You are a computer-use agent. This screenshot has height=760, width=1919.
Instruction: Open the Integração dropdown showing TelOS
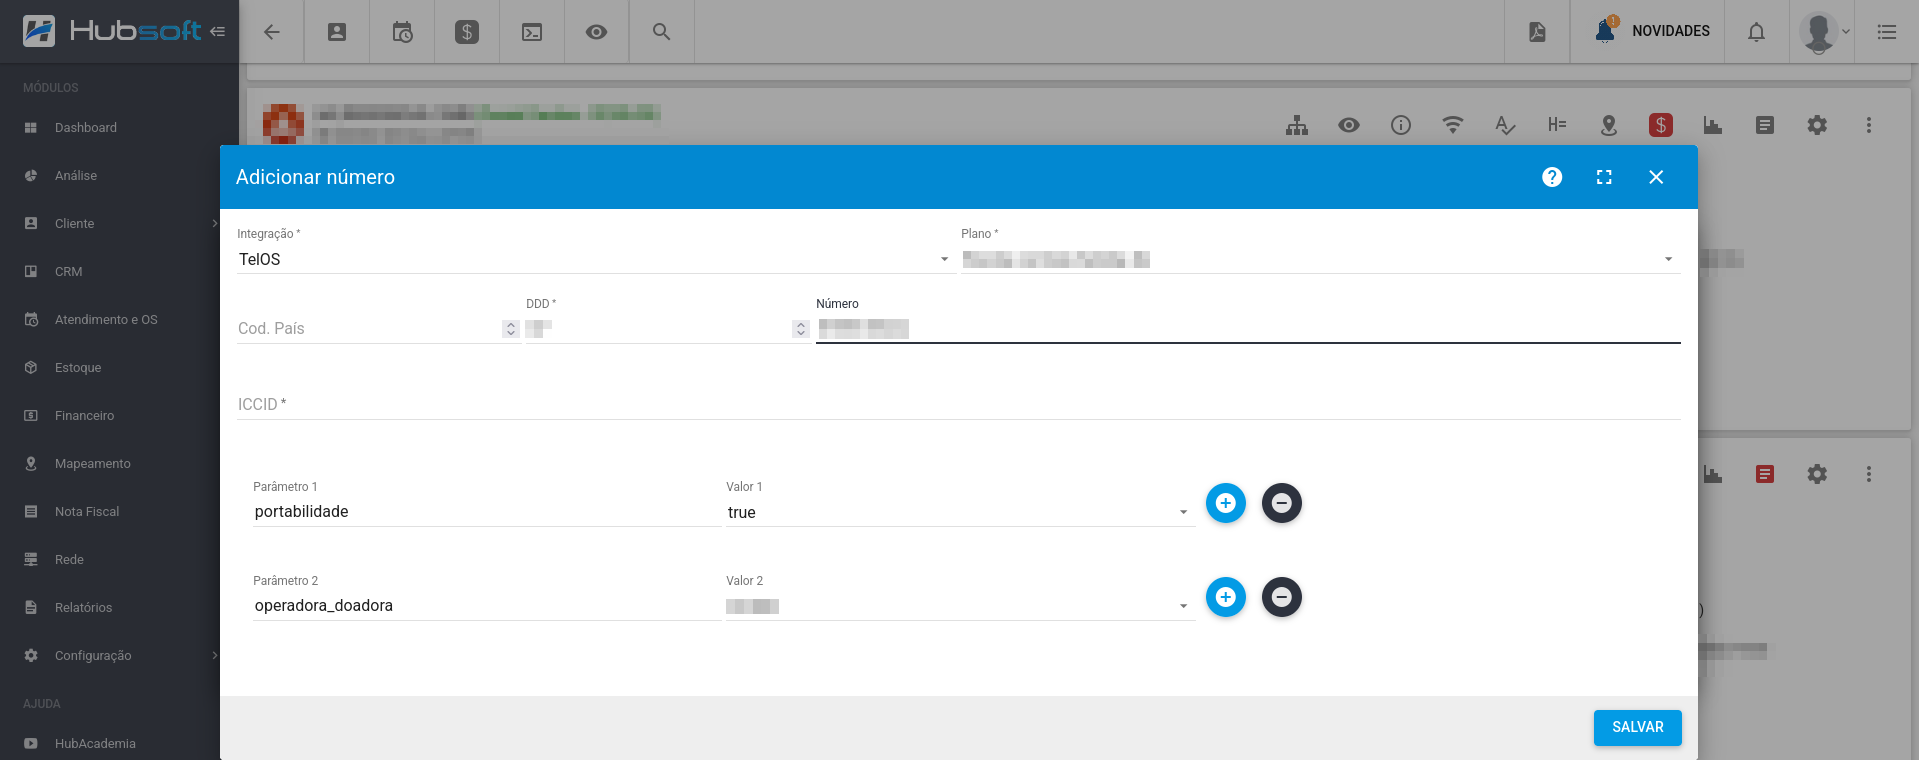pos(594,259)
